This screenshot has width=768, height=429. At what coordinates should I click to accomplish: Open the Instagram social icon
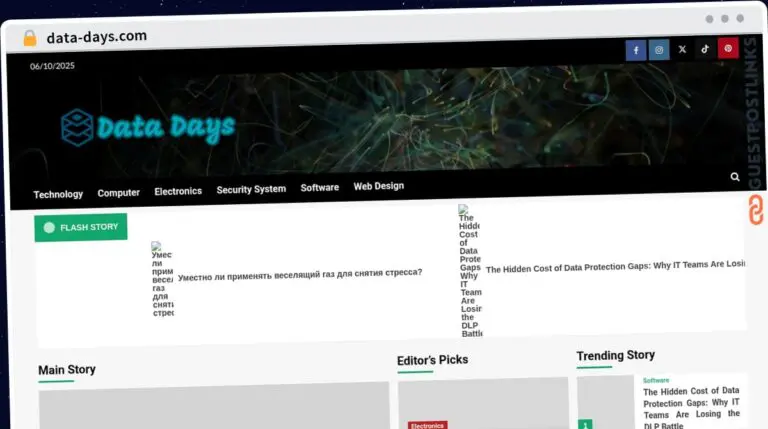pyautogui.click(x=659, y=49)
